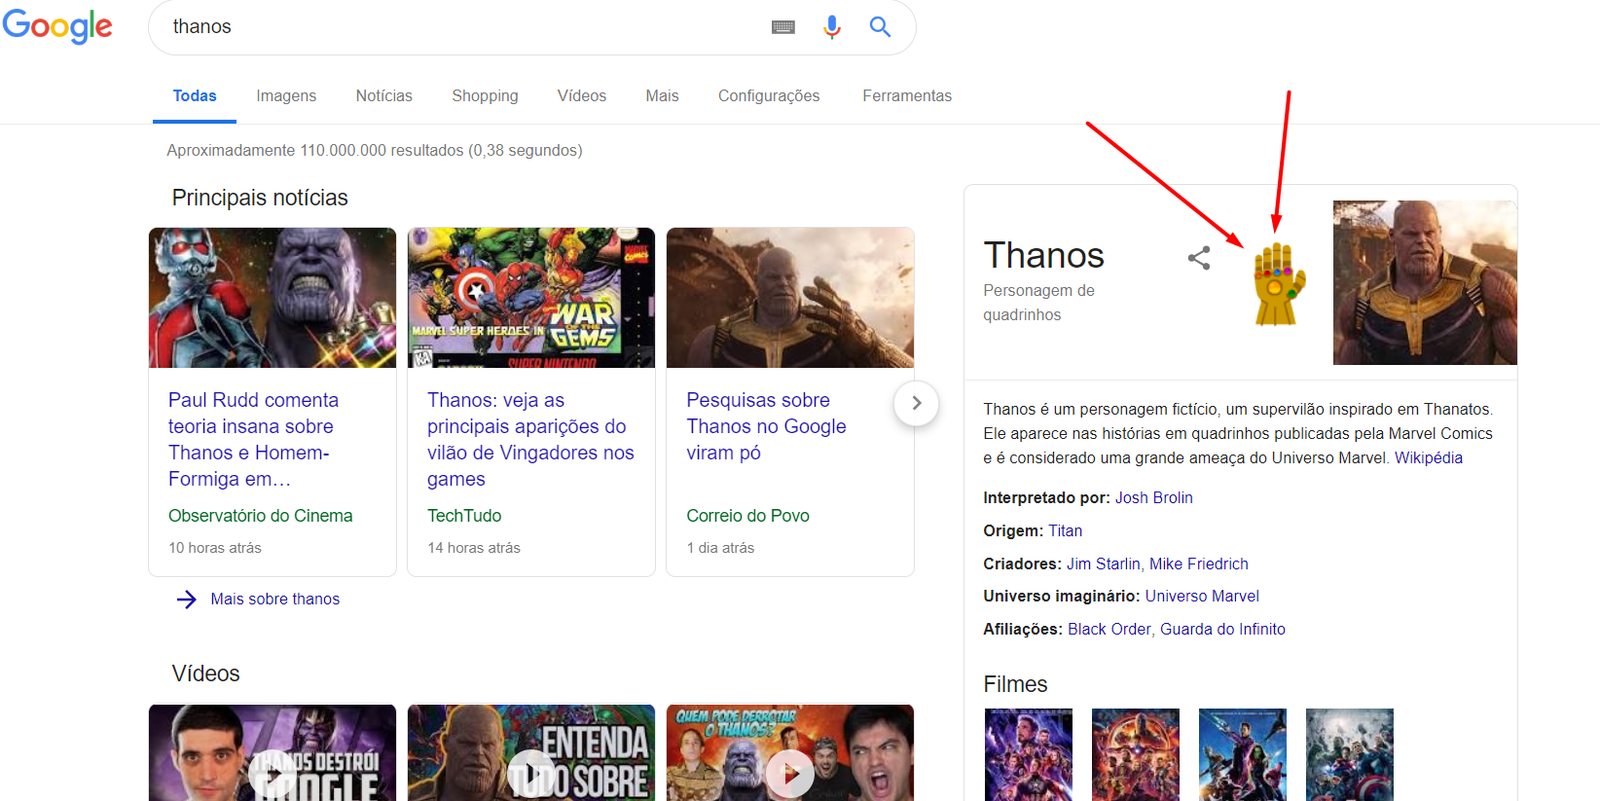Click TechTudo source text

[464, 516]
